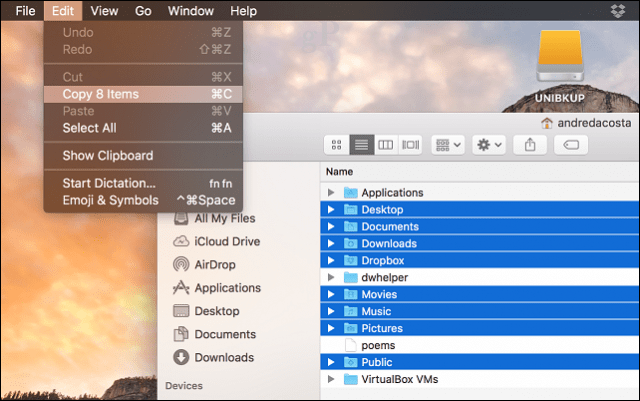Viewport: 640px width, 401px height.
Task: Open the gear Action menu
Action: coord(489,145)
